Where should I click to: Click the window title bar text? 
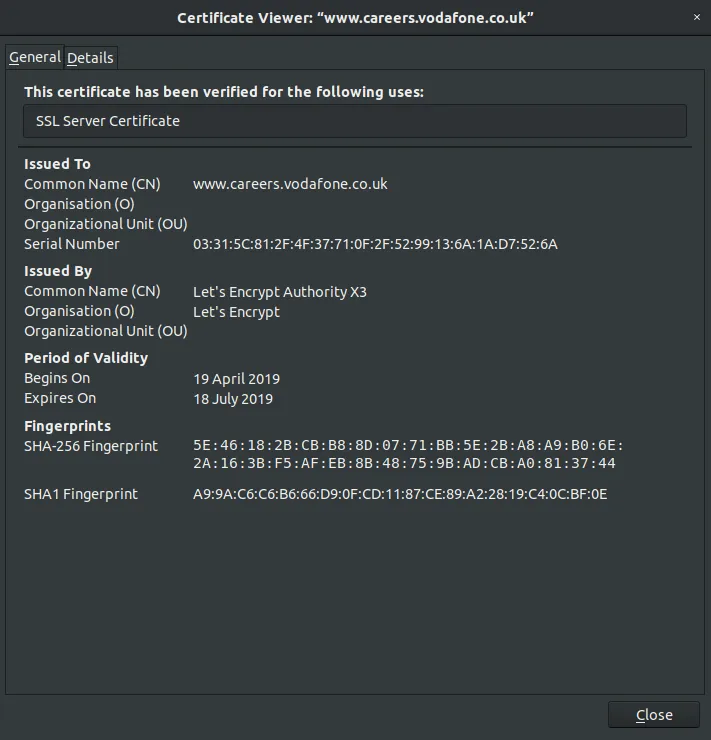pos(355,18)
